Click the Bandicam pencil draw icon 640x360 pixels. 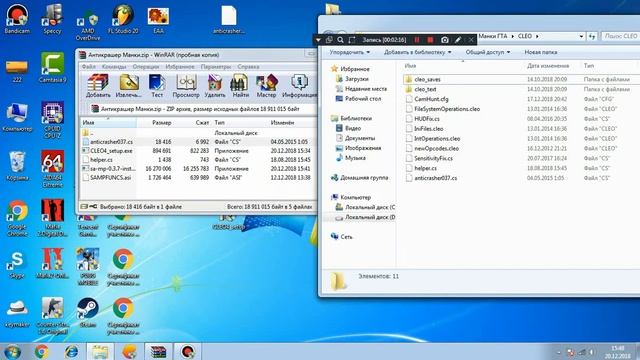(458, 40)
